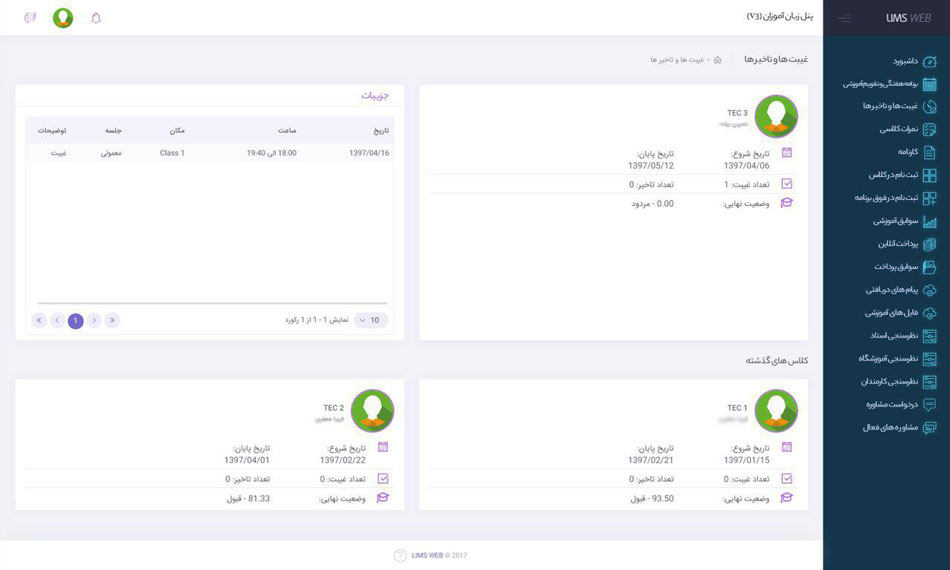Click the TEC 3 class name
The image size is (950, 570).
click(737, 113)
